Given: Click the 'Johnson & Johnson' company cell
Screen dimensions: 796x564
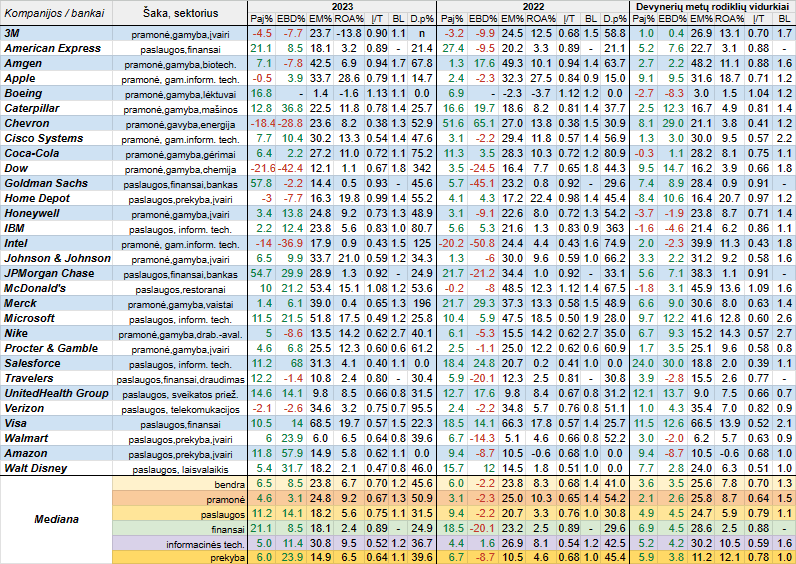Looking at the screenshot, I should tap(56, 258).
